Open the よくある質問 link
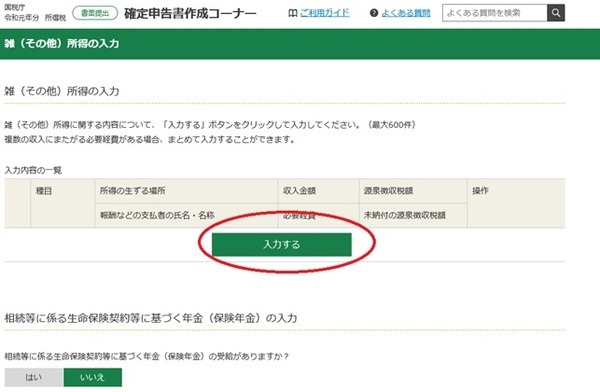600x392 pixels. tap(406, 13)
